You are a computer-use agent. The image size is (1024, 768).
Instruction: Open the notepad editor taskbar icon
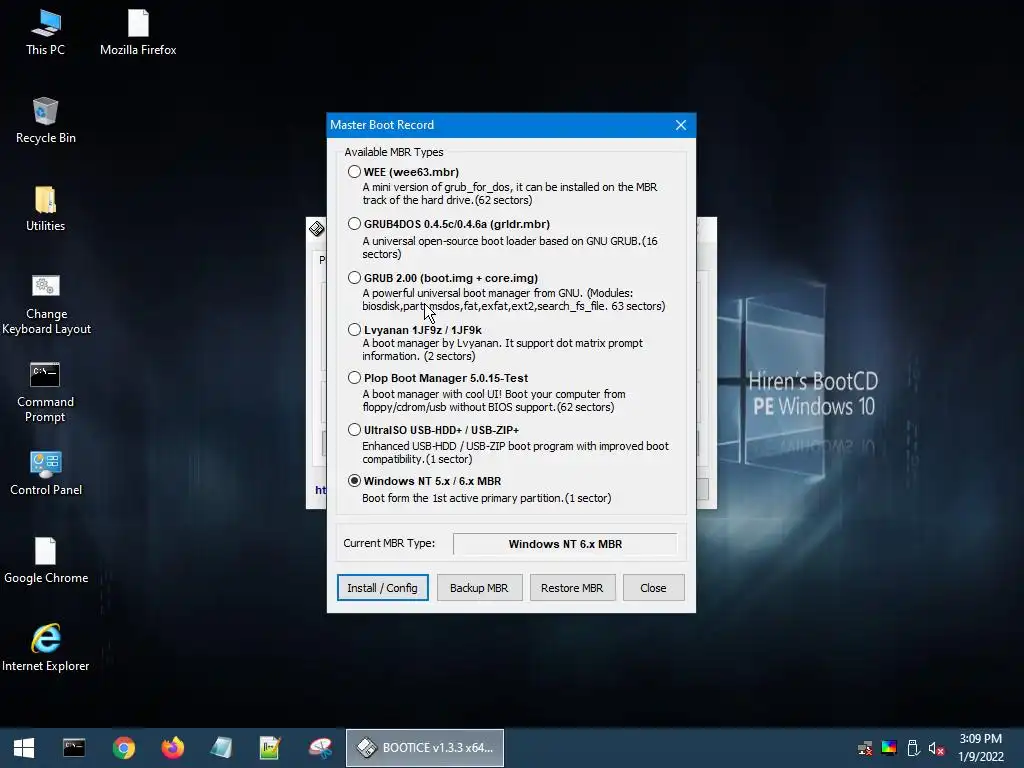click(270, 748)
